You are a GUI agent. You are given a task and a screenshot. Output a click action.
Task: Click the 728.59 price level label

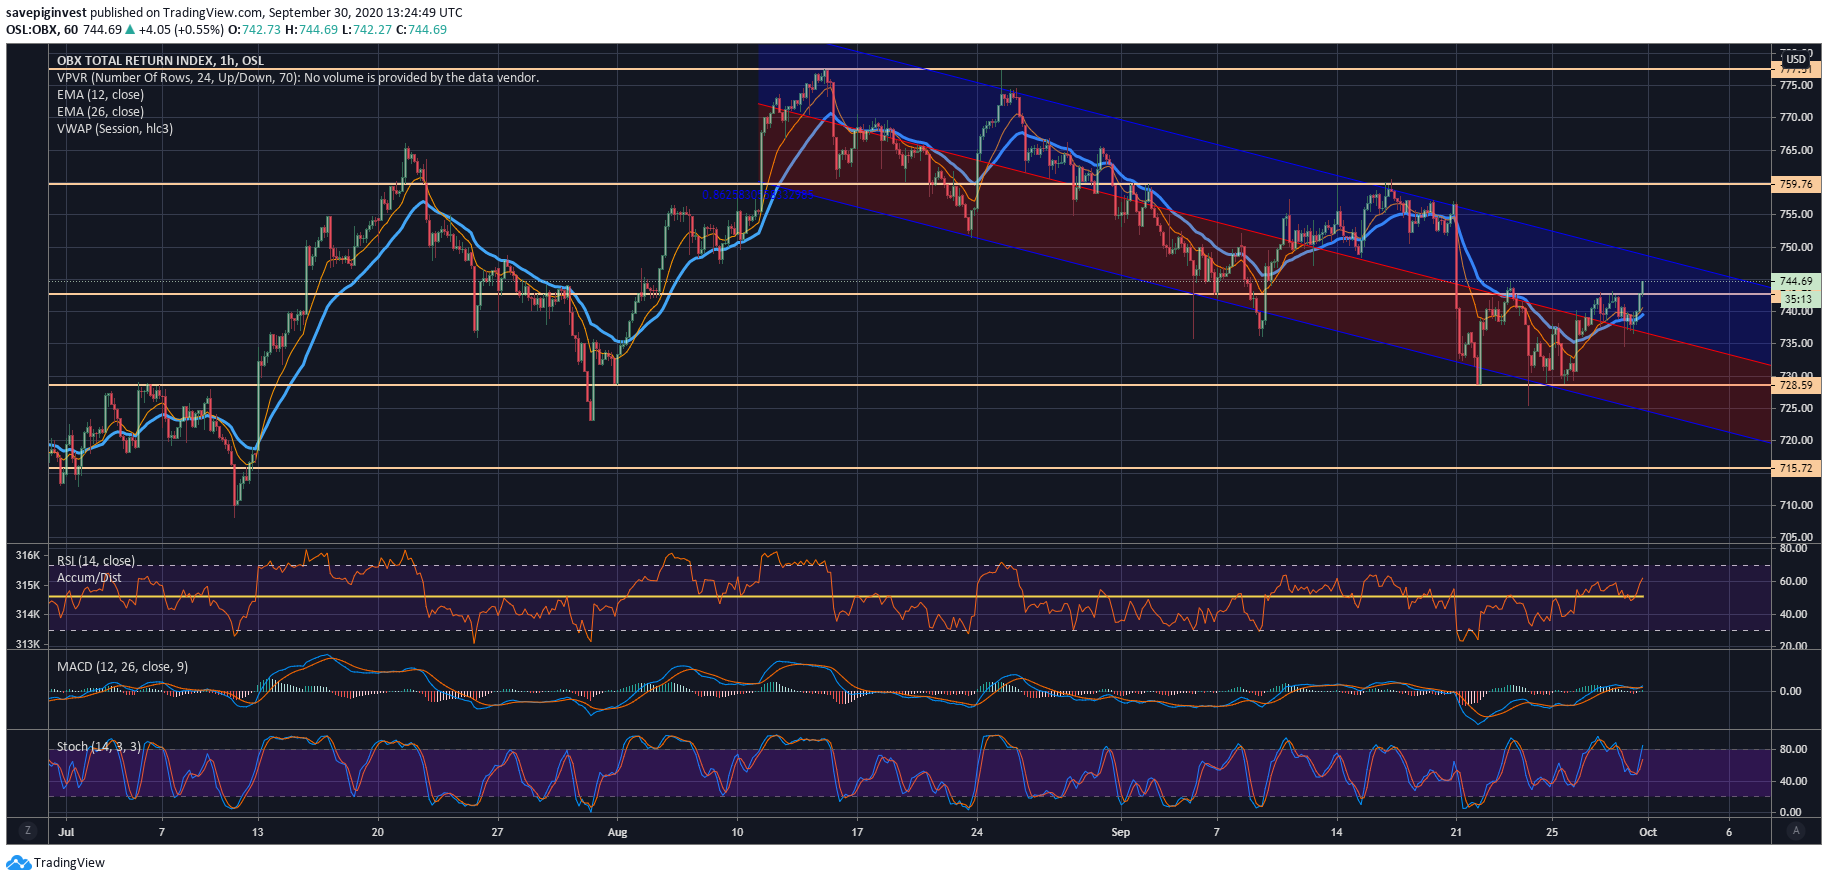[1796, 385]
